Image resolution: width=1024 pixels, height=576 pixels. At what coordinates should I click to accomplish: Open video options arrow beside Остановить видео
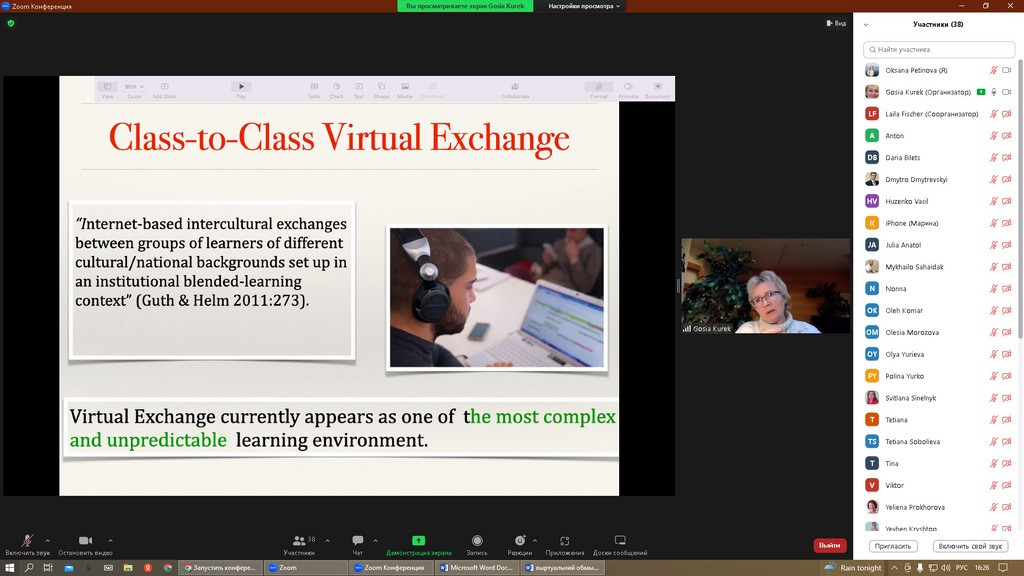[110, 541]
